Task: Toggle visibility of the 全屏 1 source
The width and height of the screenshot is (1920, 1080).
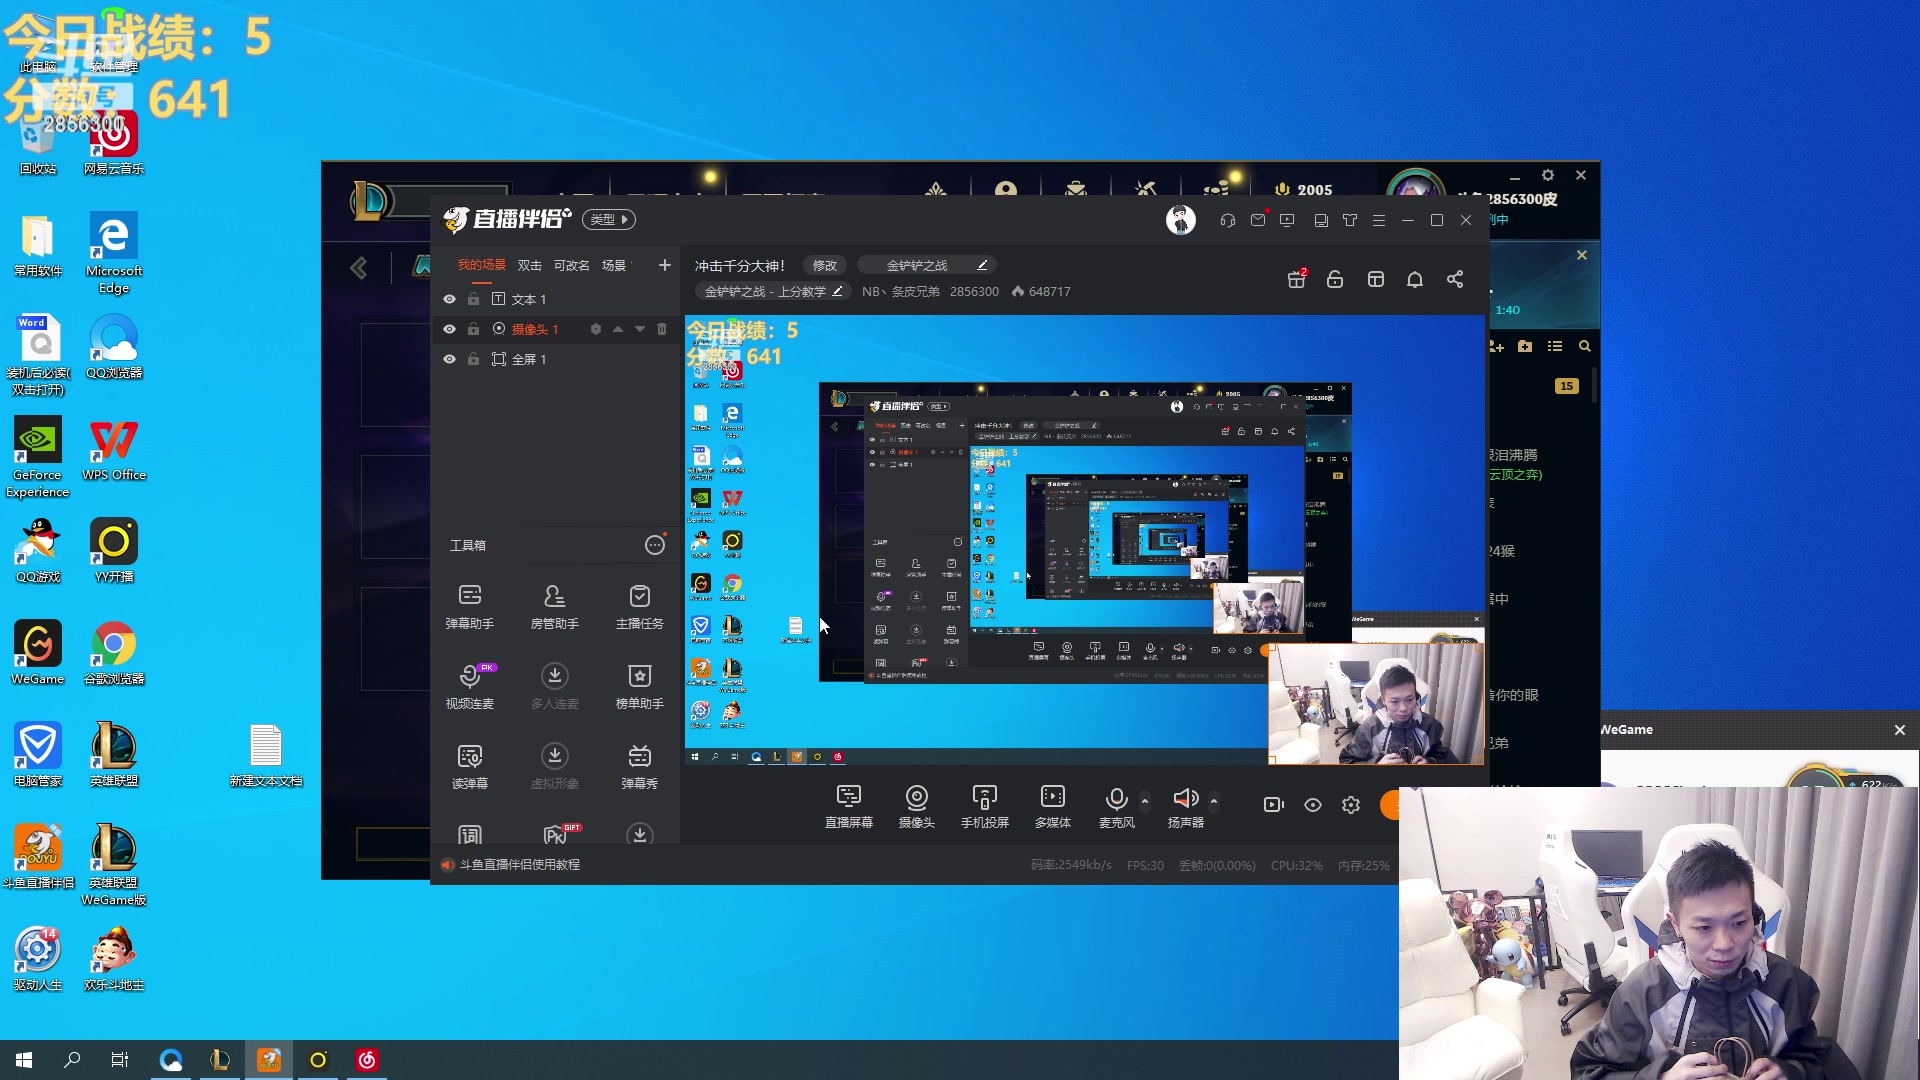Action: [x=449, y=359]
